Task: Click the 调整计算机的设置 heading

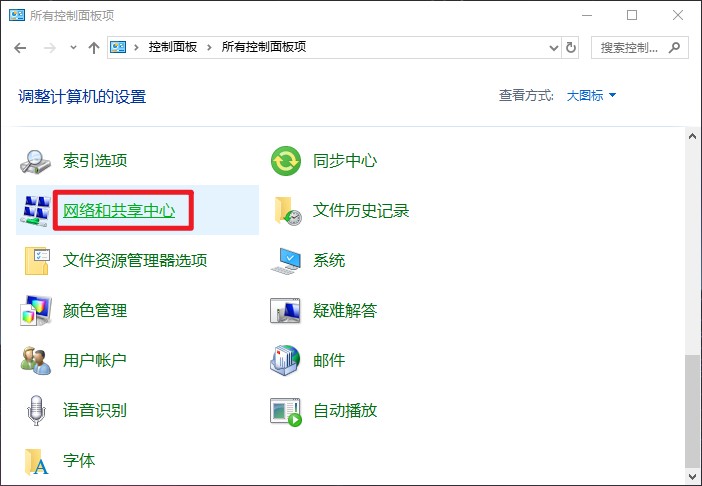Action: pos(82,97)
